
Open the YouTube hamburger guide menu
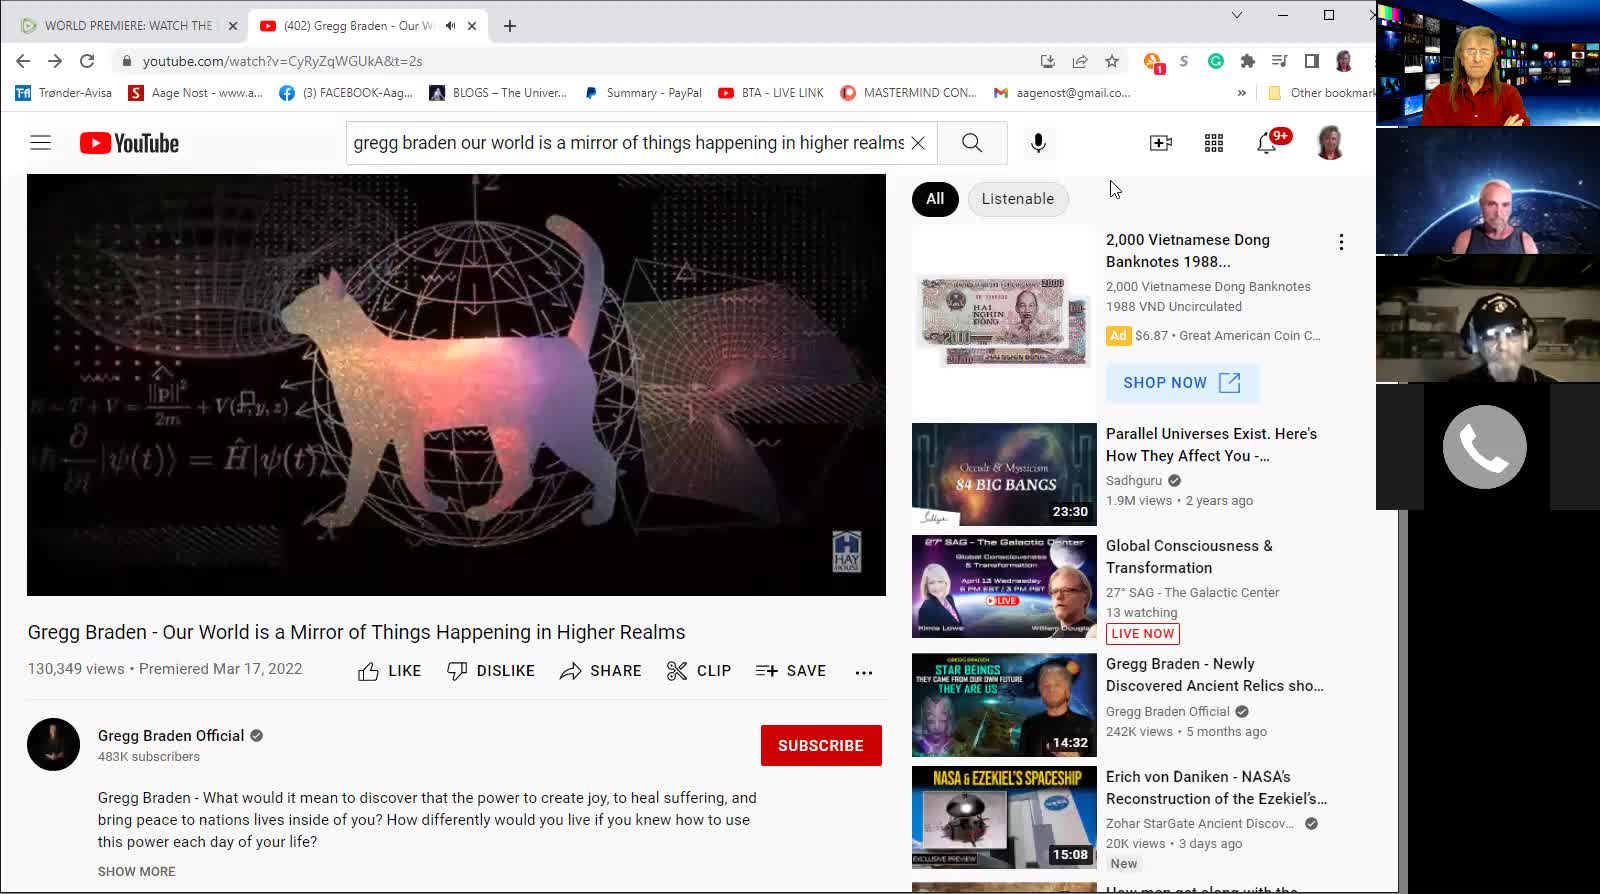[40, 143]
